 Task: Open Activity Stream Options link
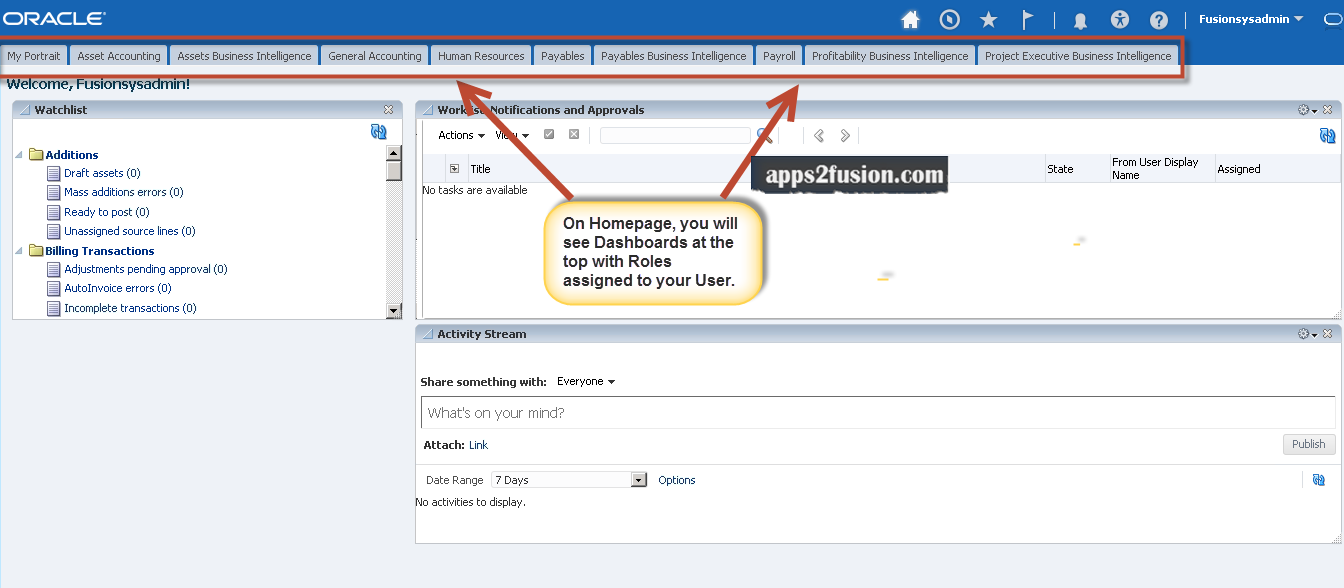point(677,480)
